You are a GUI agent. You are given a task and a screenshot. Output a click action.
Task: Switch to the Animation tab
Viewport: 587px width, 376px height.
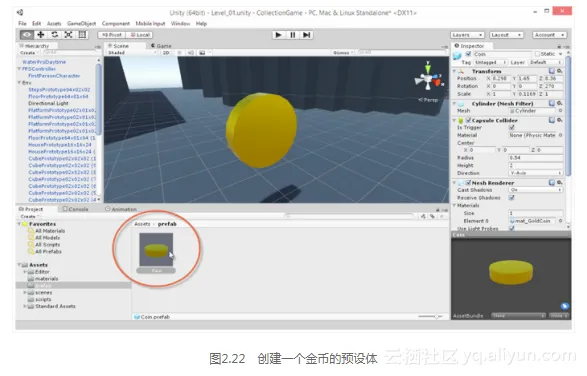[x=121, y=209]
